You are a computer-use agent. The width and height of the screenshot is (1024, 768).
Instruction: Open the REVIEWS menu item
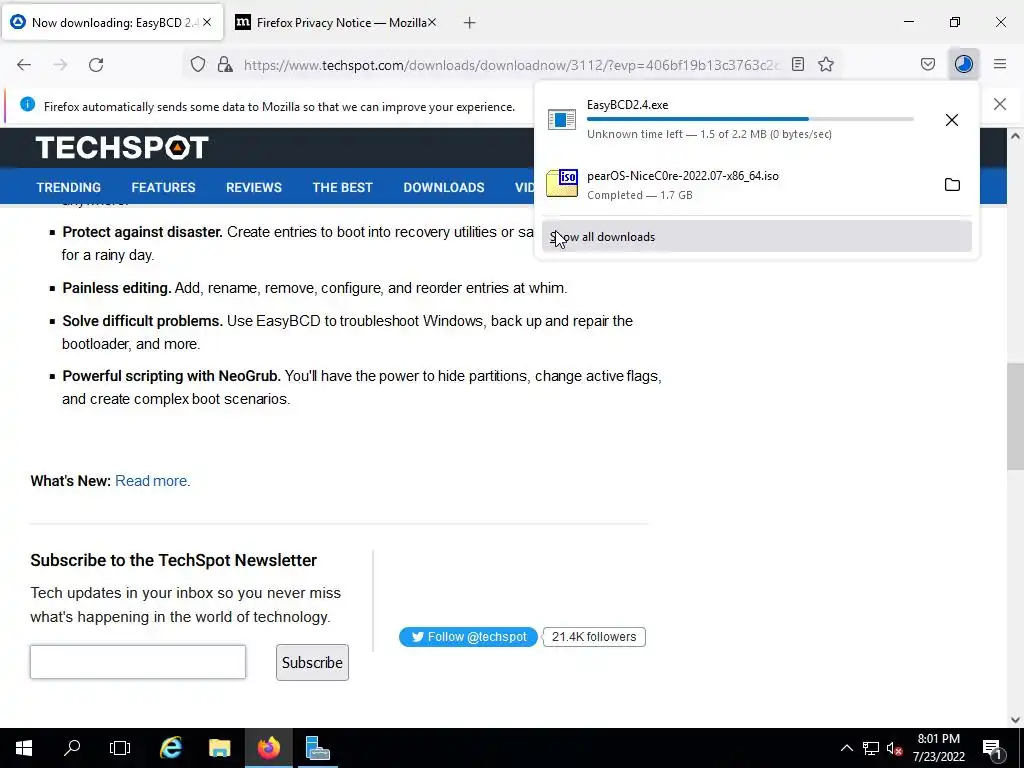[254, 187]
